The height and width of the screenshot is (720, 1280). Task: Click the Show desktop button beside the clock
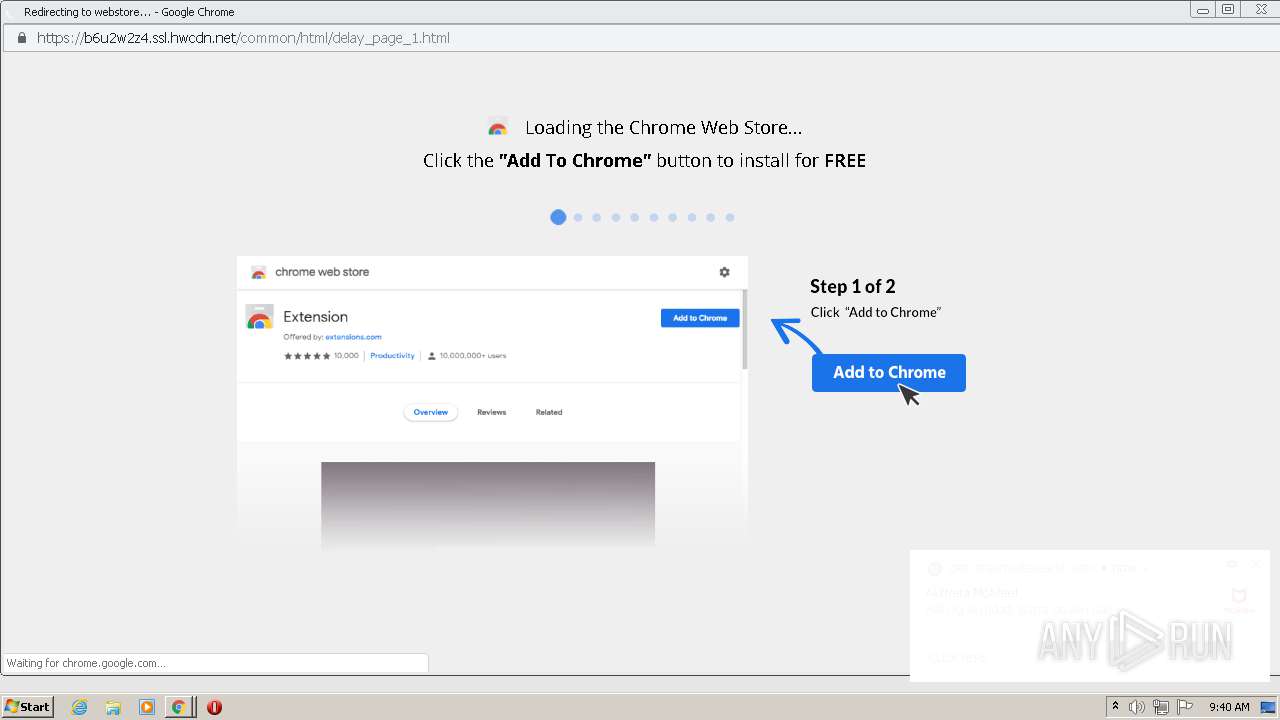(1268, 707)
